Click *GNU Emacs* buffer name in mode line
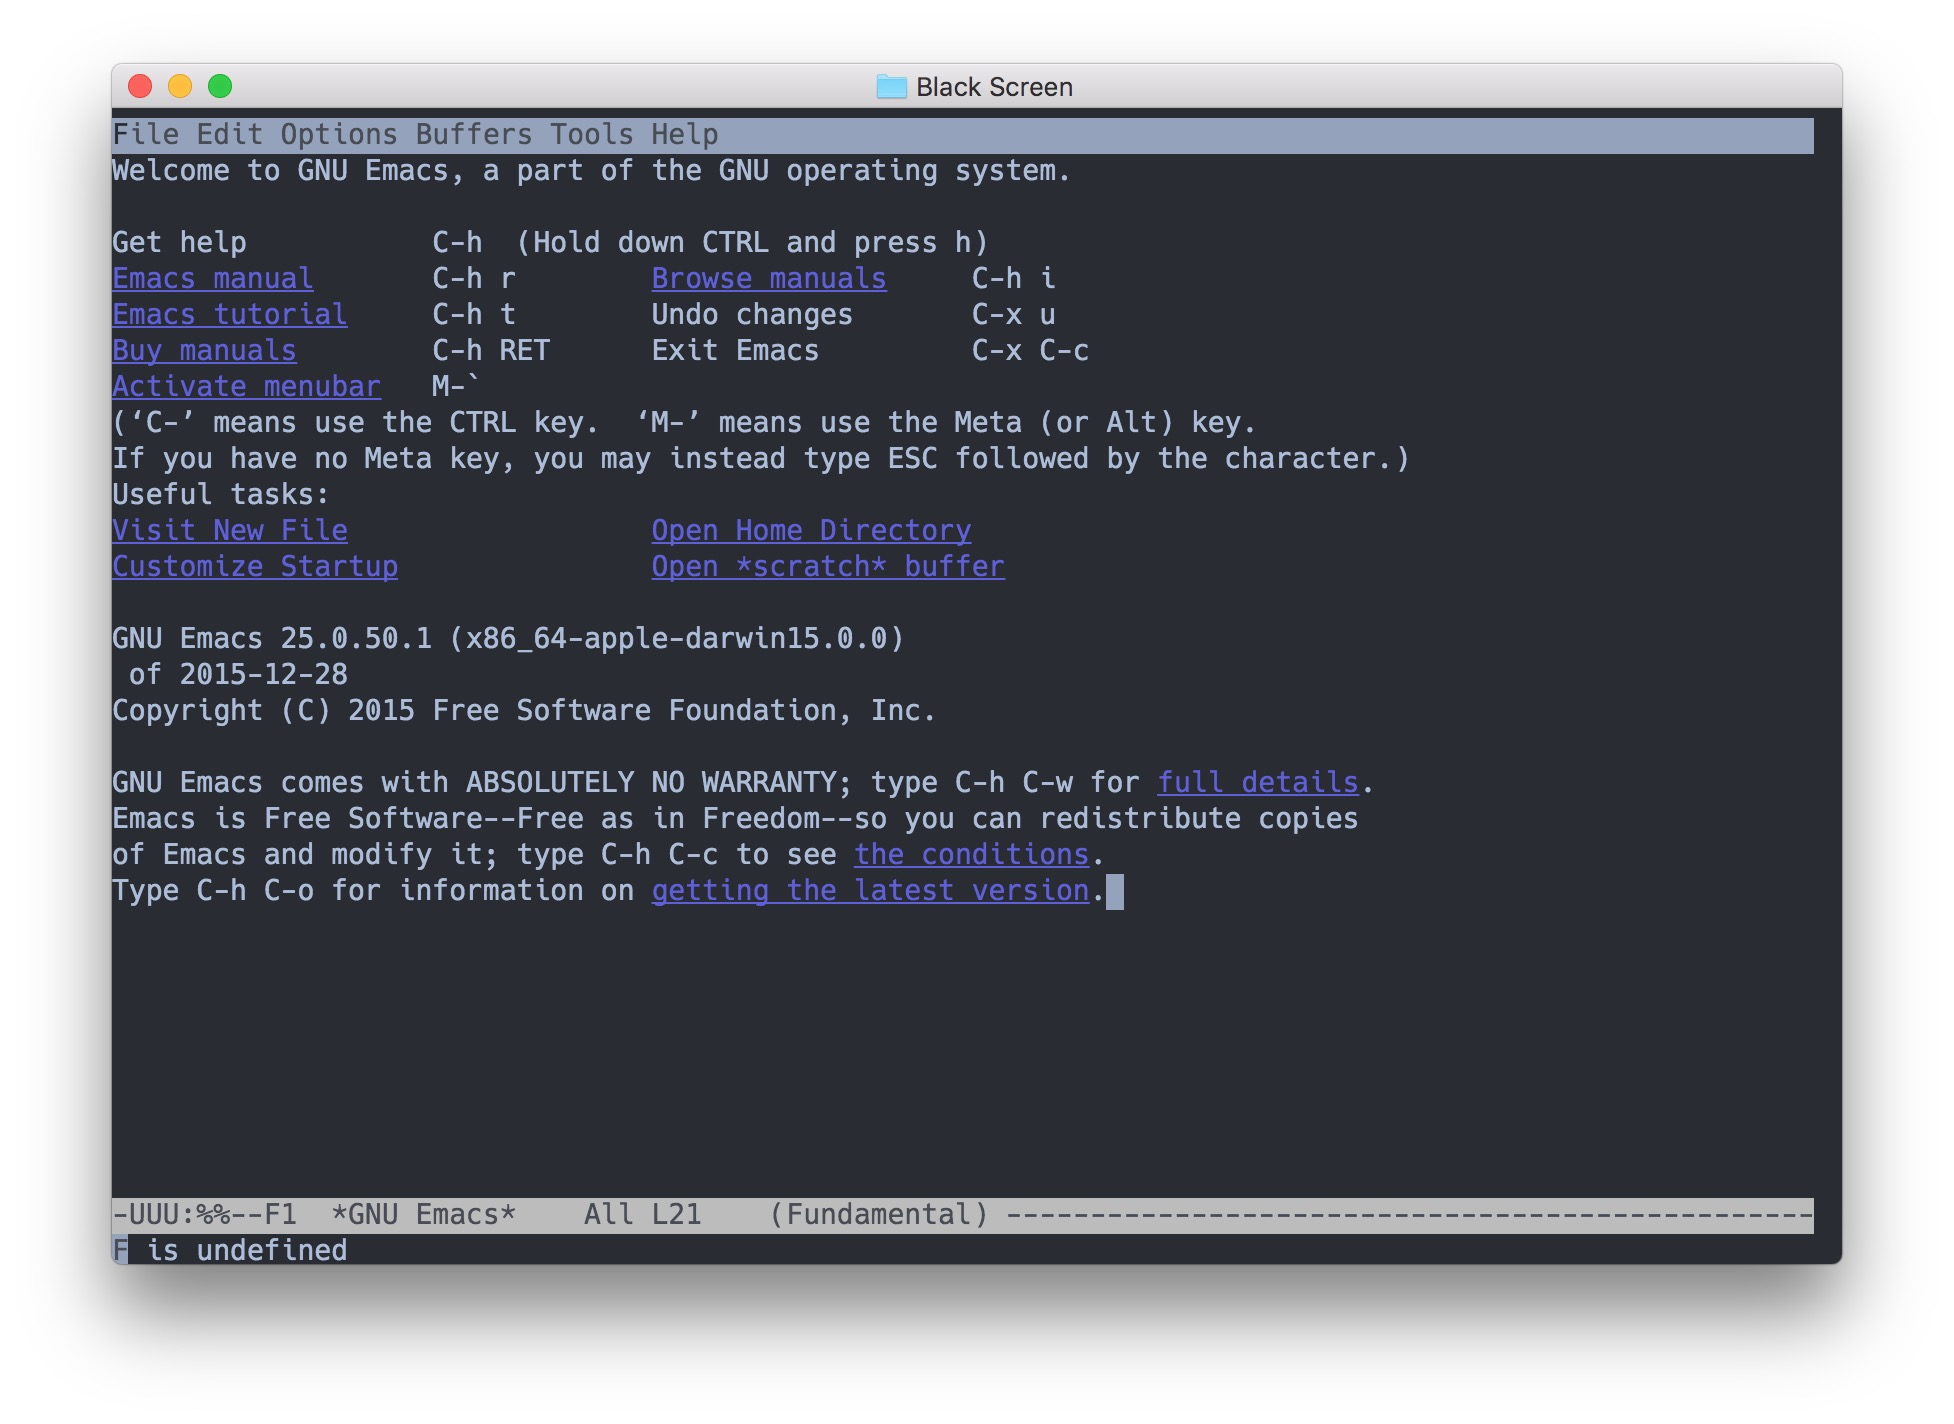The image size is (1954, 1424). pyautogui.click(x=423, y=1215)
